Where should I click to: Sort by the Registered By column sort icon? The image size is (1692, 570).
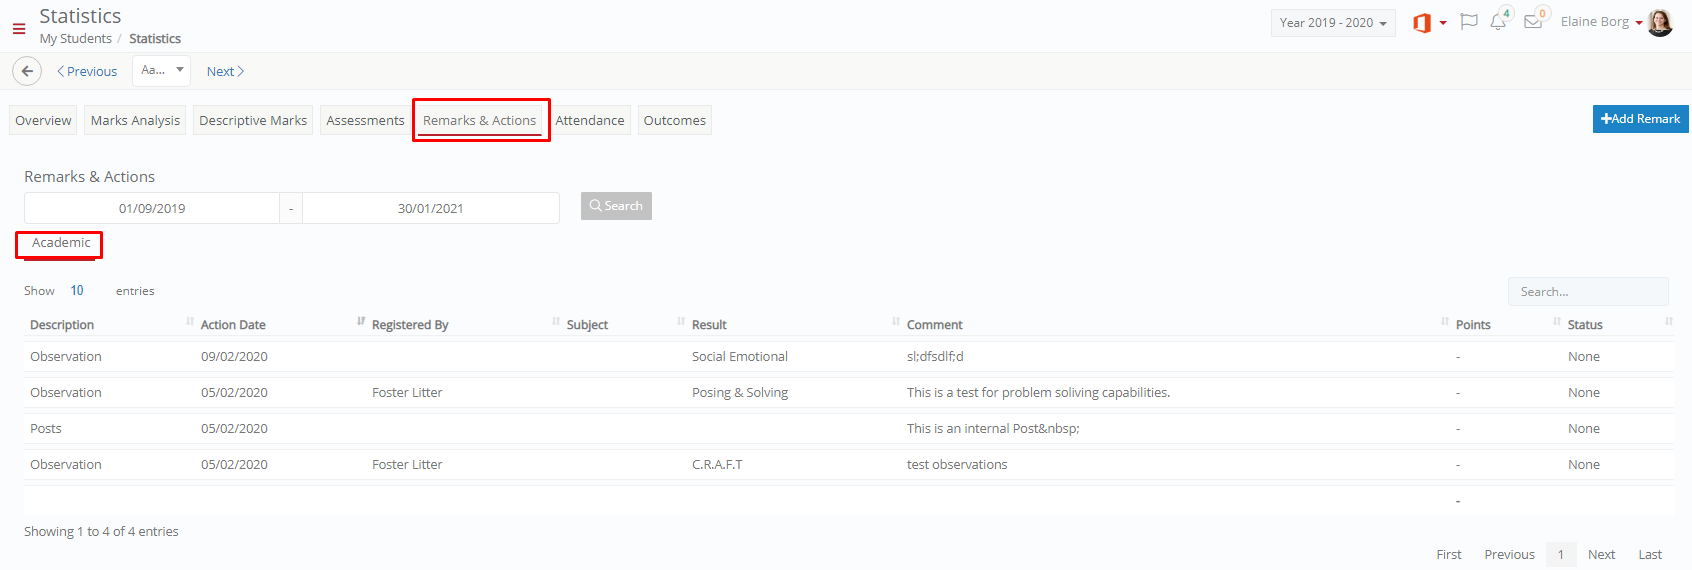[556, 321]
